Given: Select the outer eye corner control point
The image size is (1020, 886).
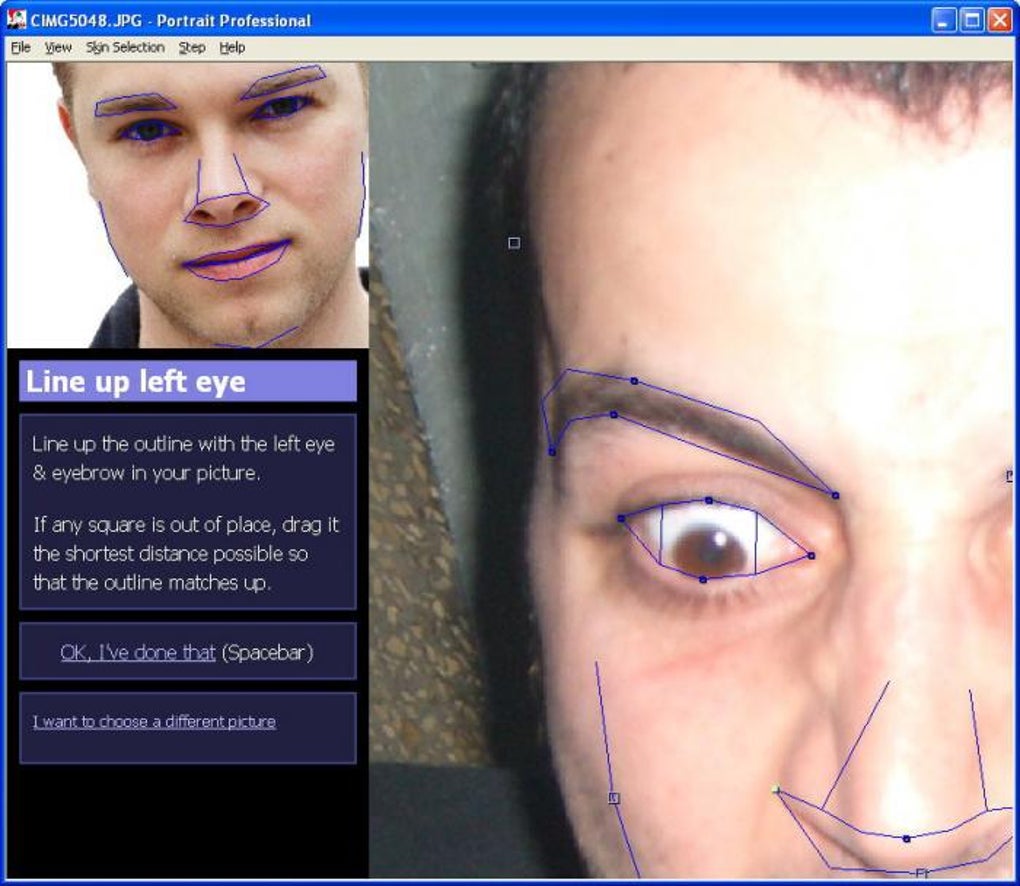Looking at the screenshot, I should pyautogui.click(x=621, y=518).
